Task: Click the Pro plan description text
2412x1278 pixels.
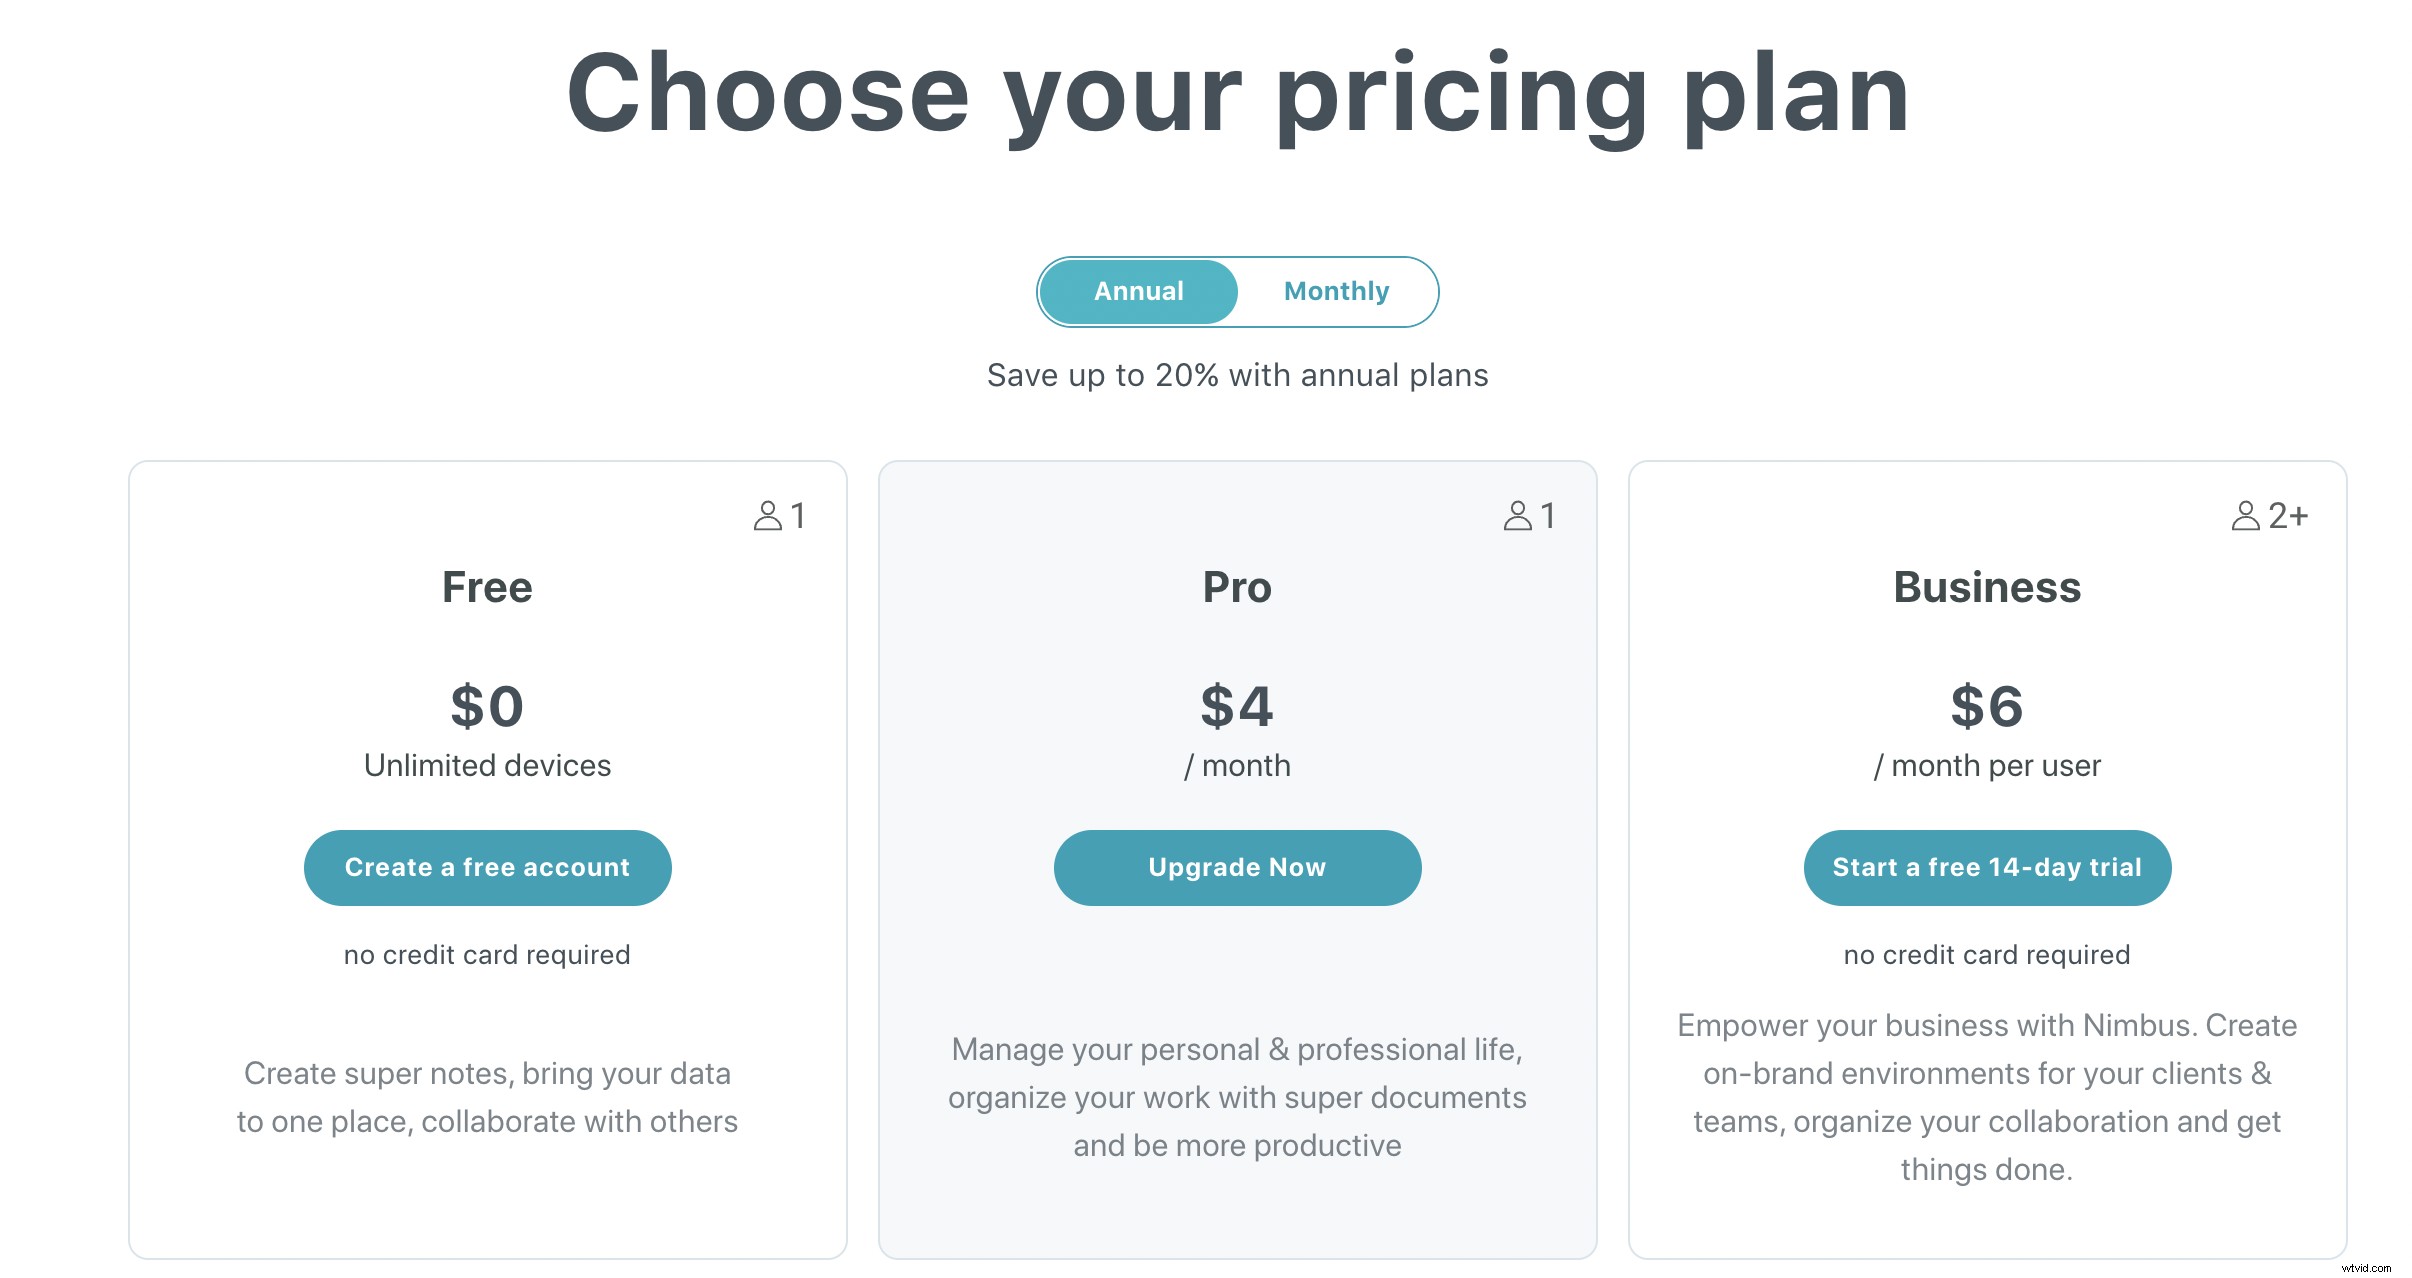Action: (1237, 1097)
